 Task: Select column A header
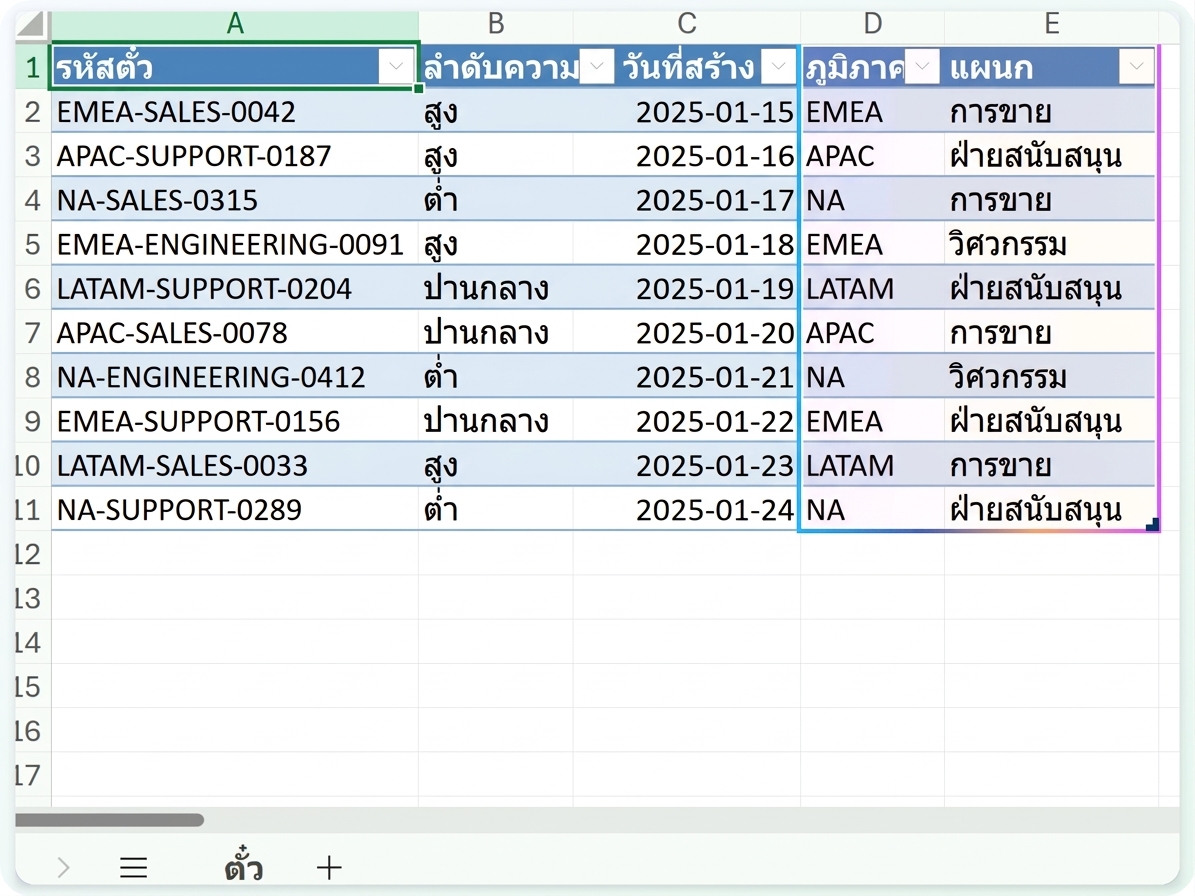tap(235, 24)
